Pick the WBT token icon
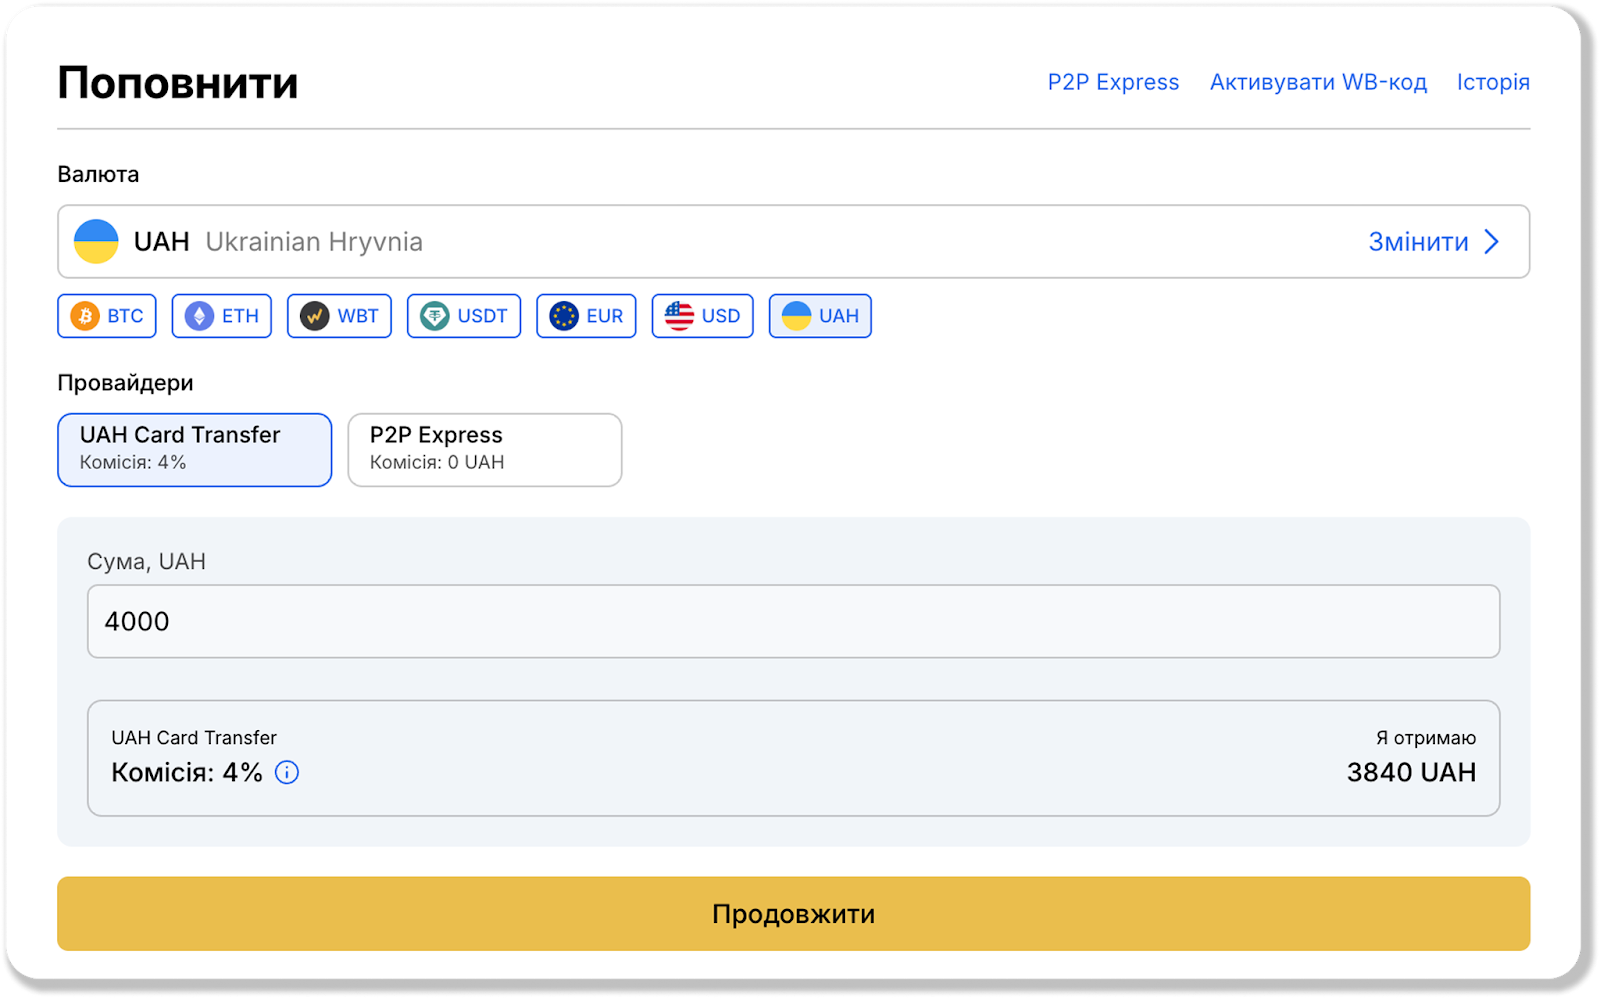Image resolution: width=1600 pixels, height=998 pixels. click(314, 316)
